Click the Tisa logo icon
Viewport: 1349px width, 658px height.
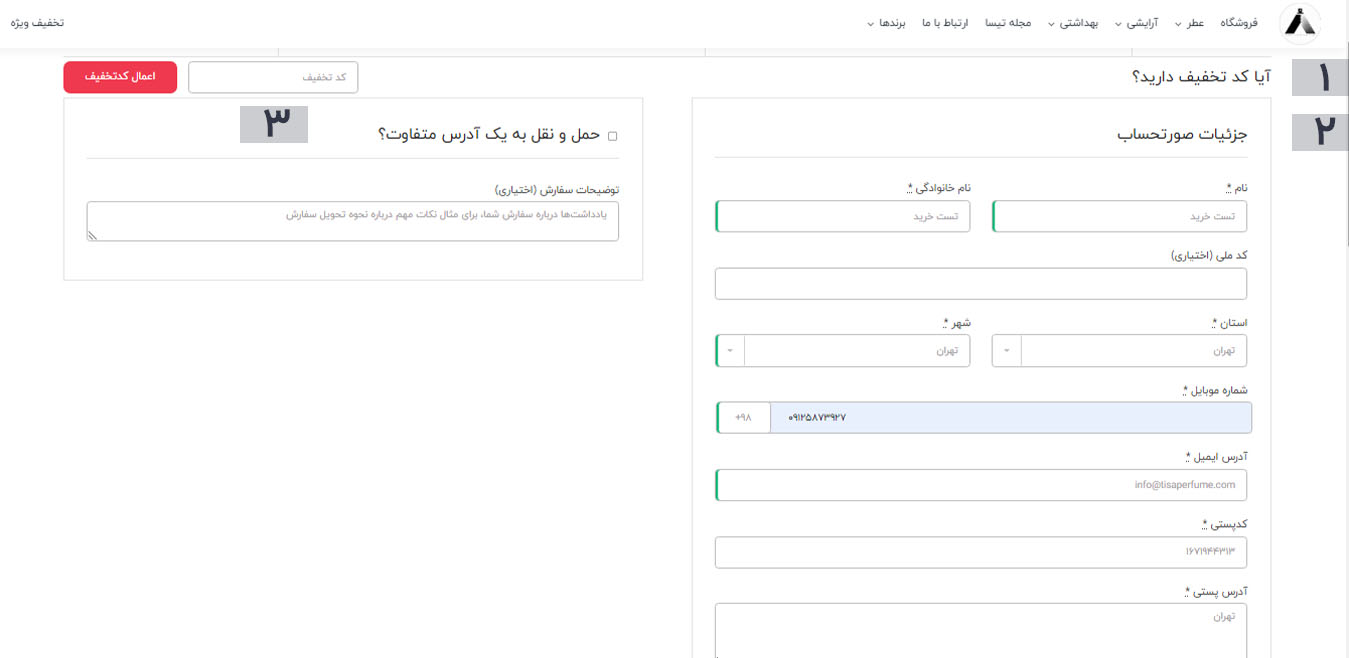tap(1300, 23)
